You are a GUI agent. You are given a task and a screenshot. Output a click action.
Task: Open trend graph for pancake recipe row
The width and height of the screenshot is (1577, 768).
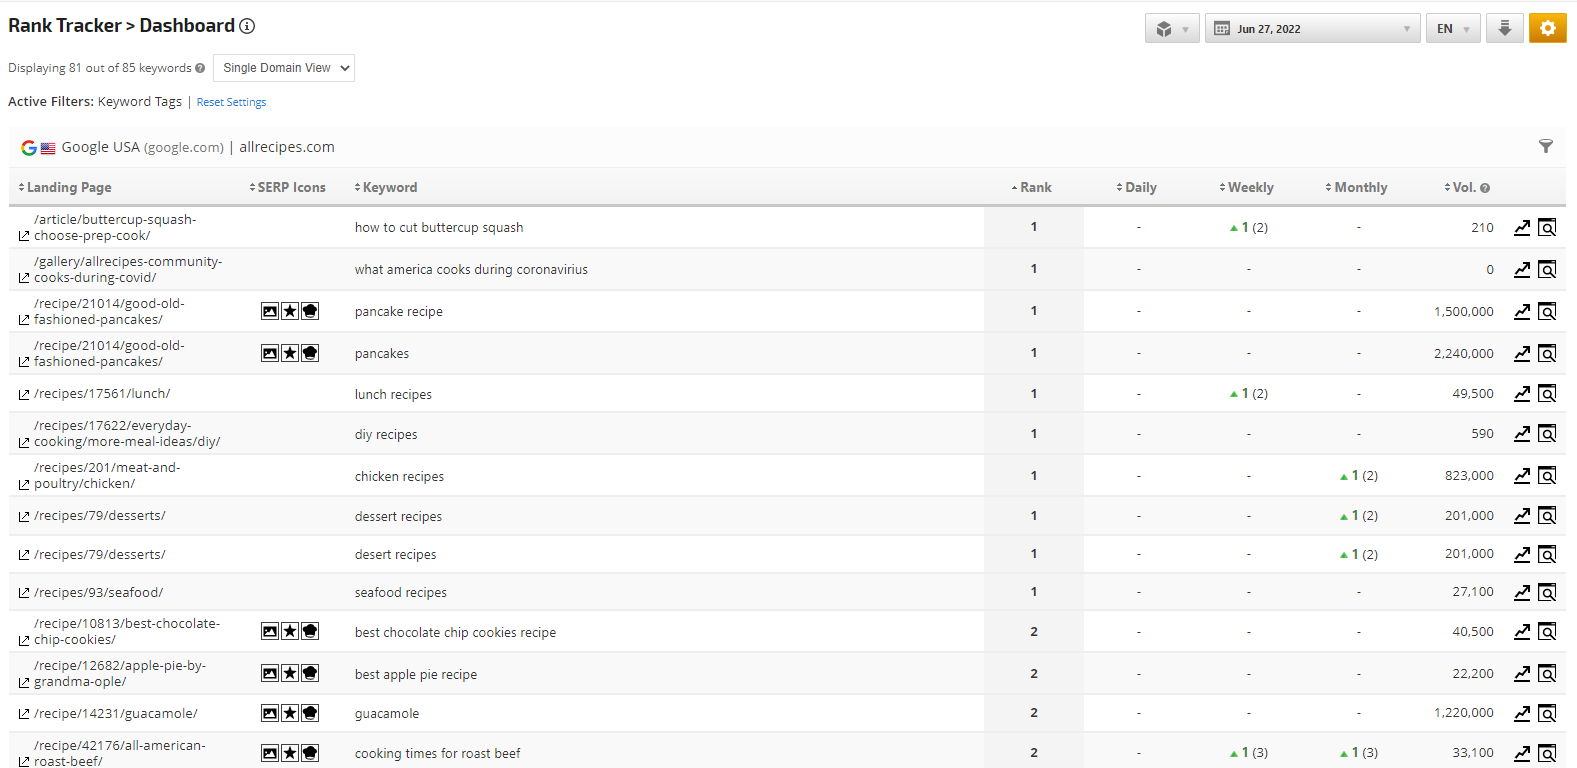tap(1521, 312)
